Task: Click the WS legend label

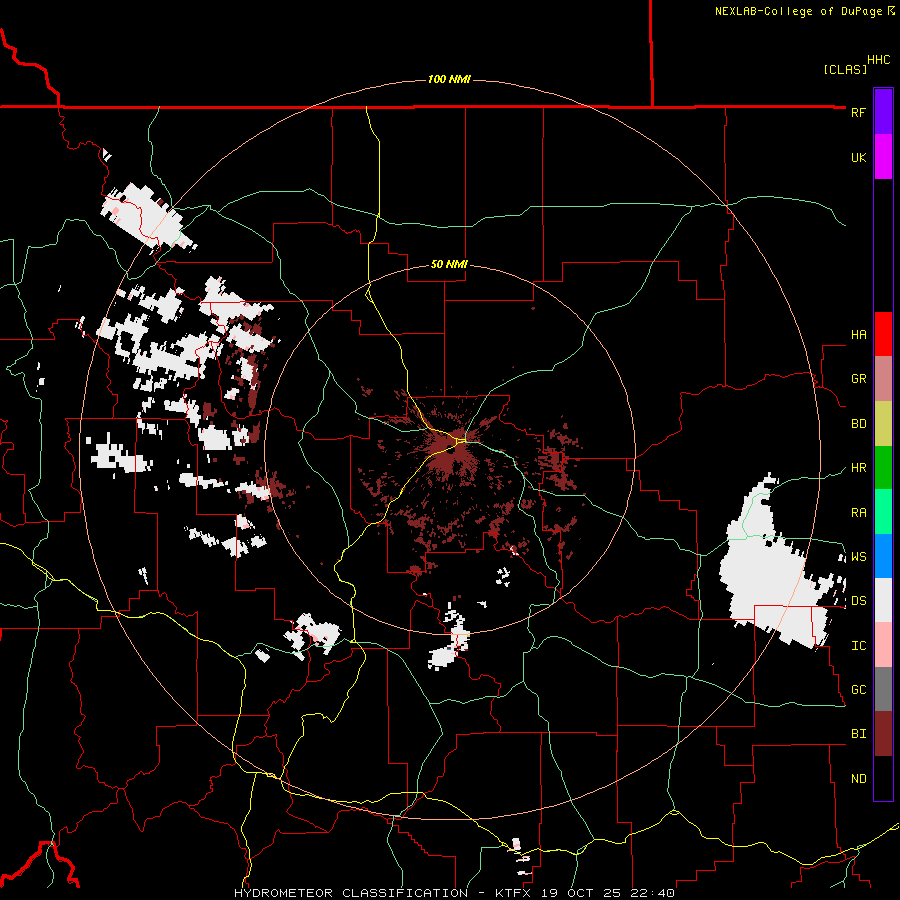Action: tap(858, 557)
